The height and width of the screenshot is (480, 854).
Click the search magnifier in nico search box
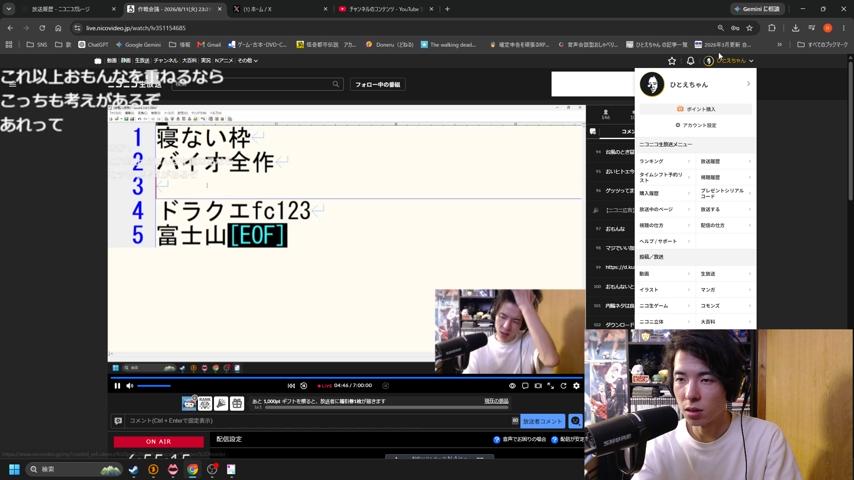point(336,84)
